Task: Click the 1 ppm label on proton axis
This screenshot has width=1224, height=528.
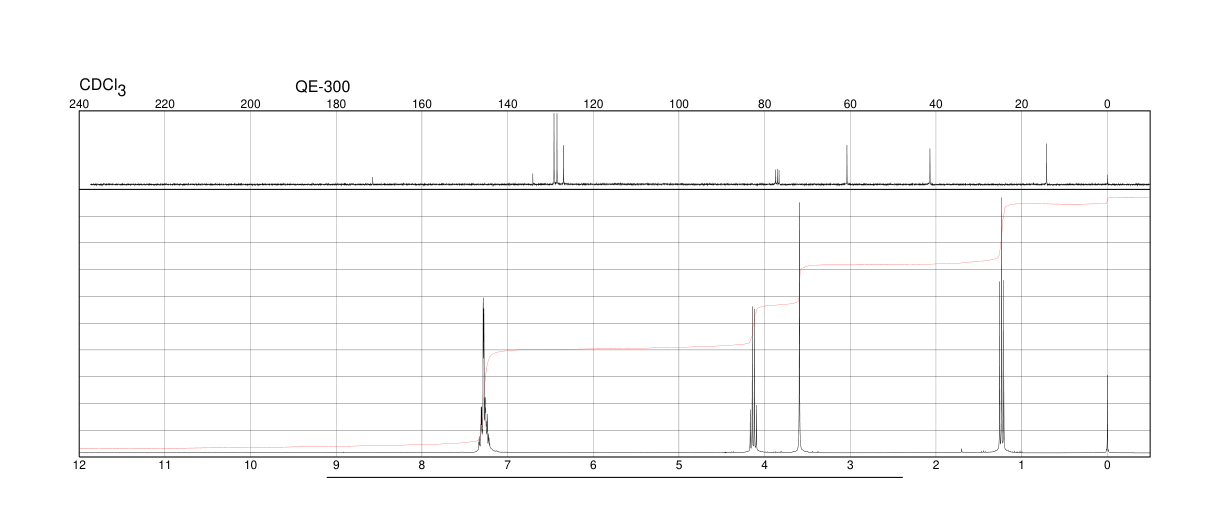Action: click(1021, 466)
